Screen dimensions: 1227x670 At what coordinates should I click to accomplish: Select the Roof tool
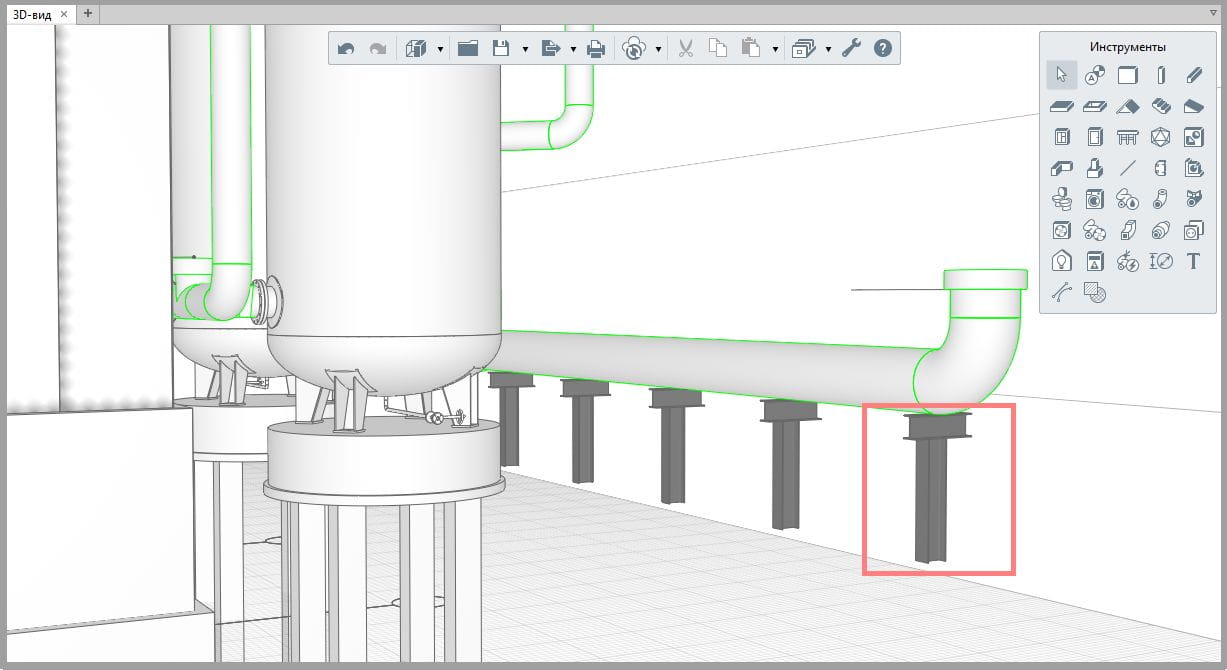coord(1127,106)
